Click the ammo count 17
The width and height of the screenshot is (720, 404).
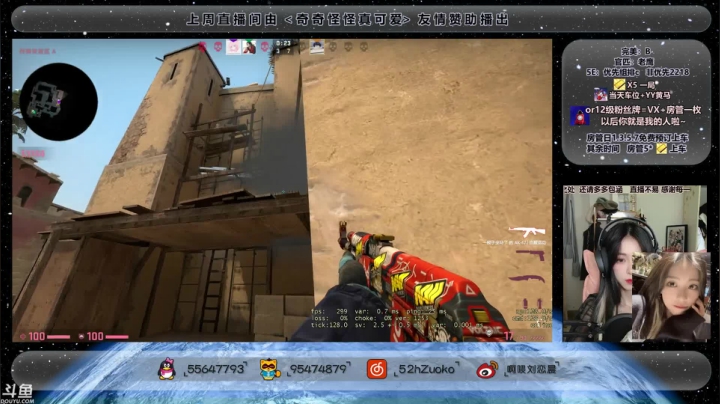[x=508, y=336]
